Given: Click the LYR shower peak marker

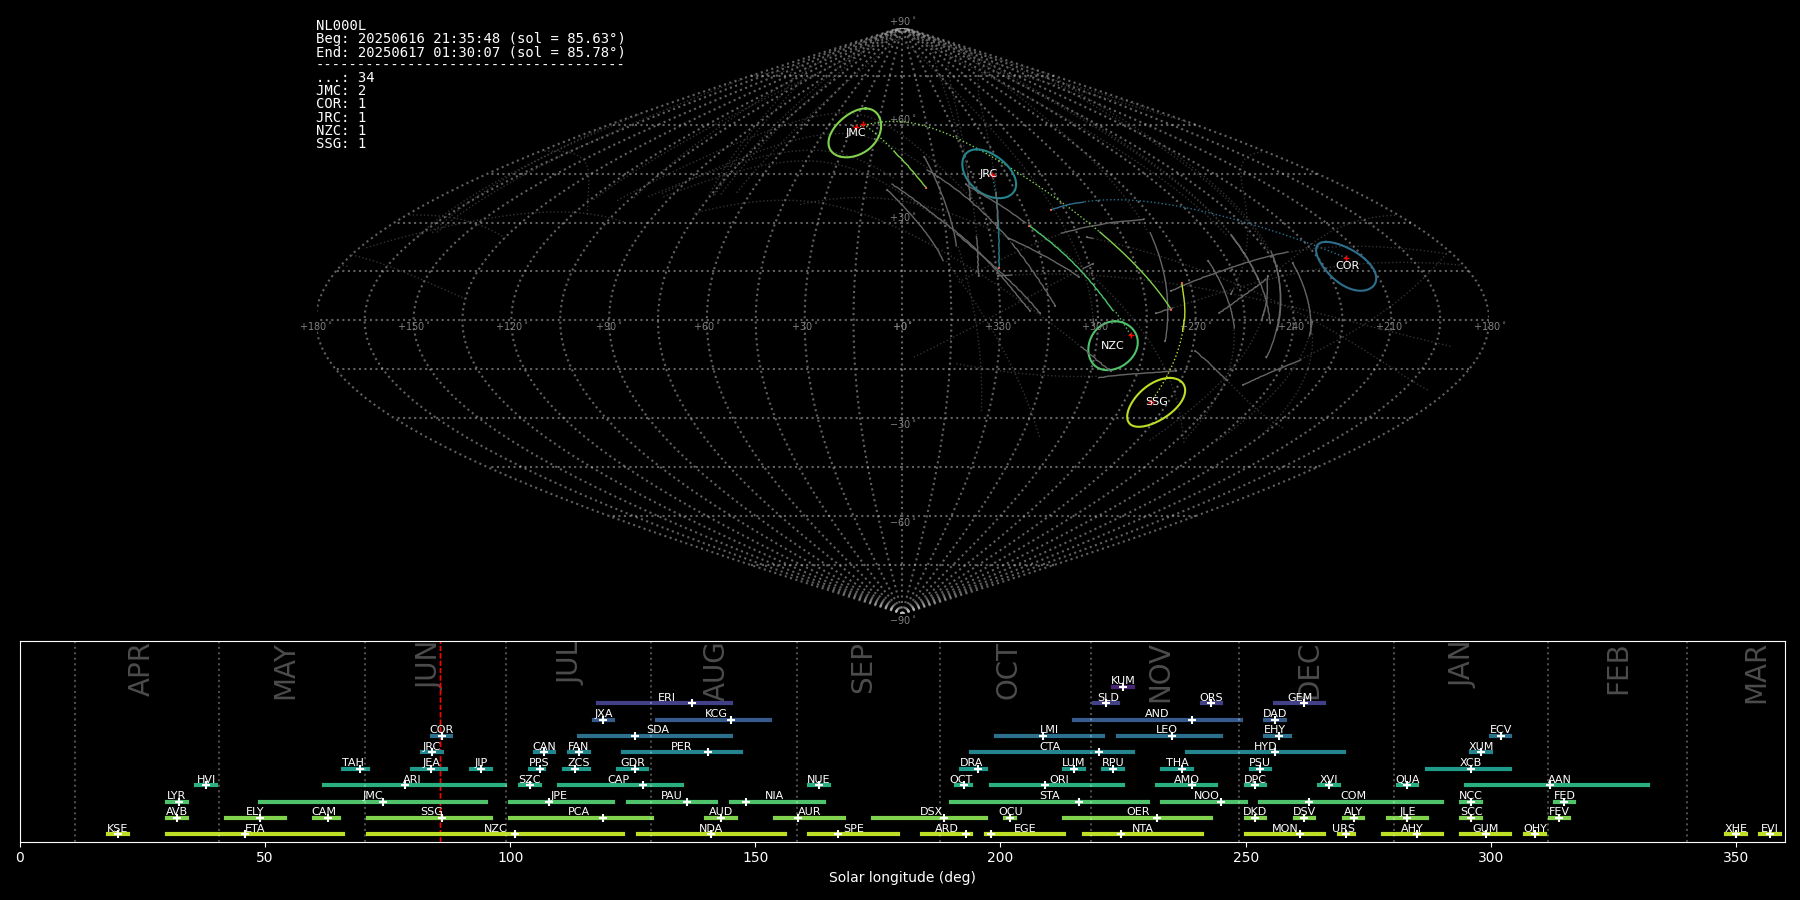Looking at the screenshot, I should 179,802.
